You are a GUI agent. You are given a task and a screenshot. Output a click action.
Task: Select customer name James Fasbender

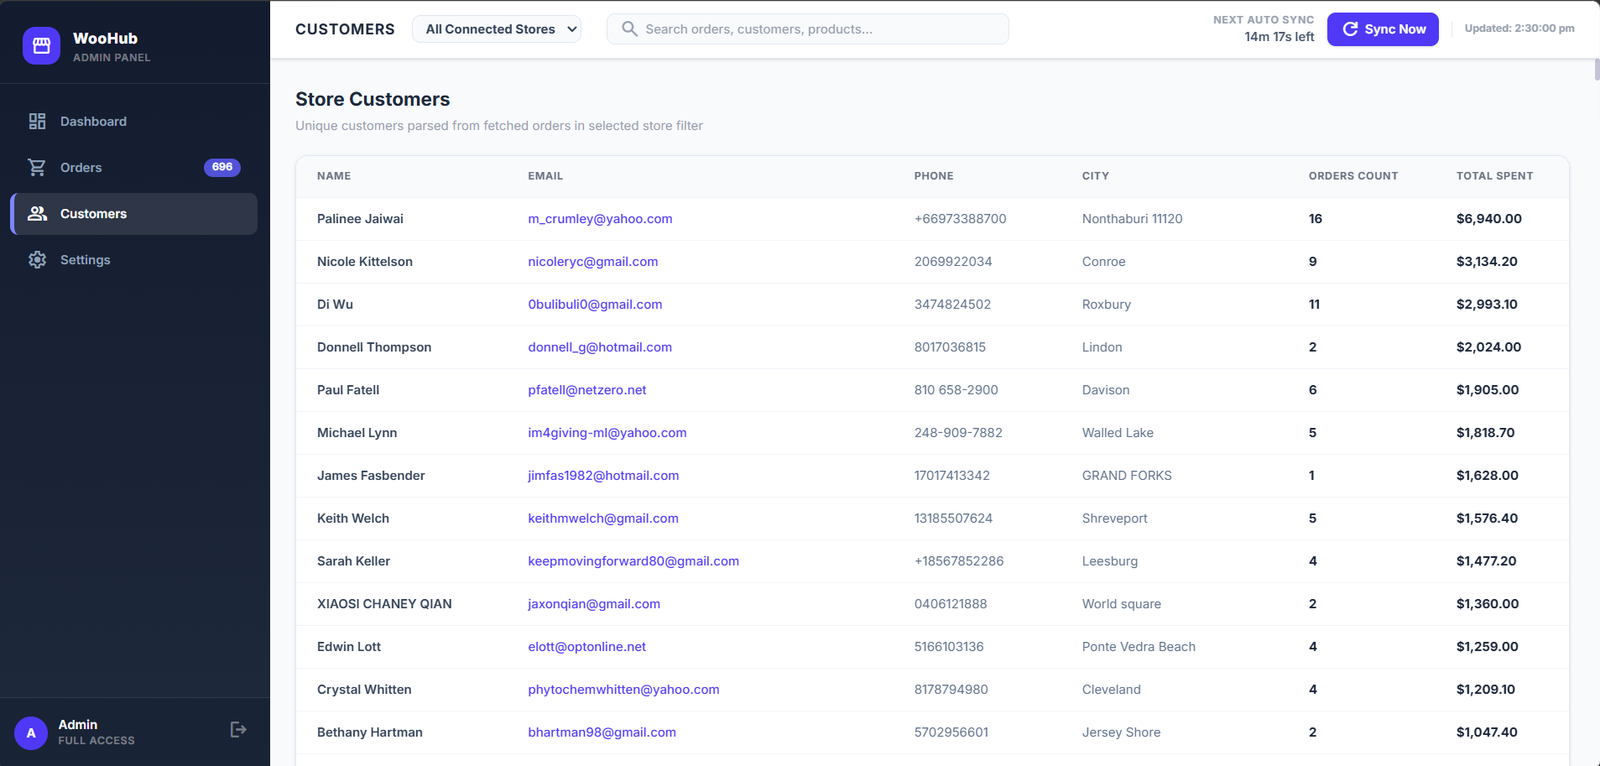tap(371, 475)
